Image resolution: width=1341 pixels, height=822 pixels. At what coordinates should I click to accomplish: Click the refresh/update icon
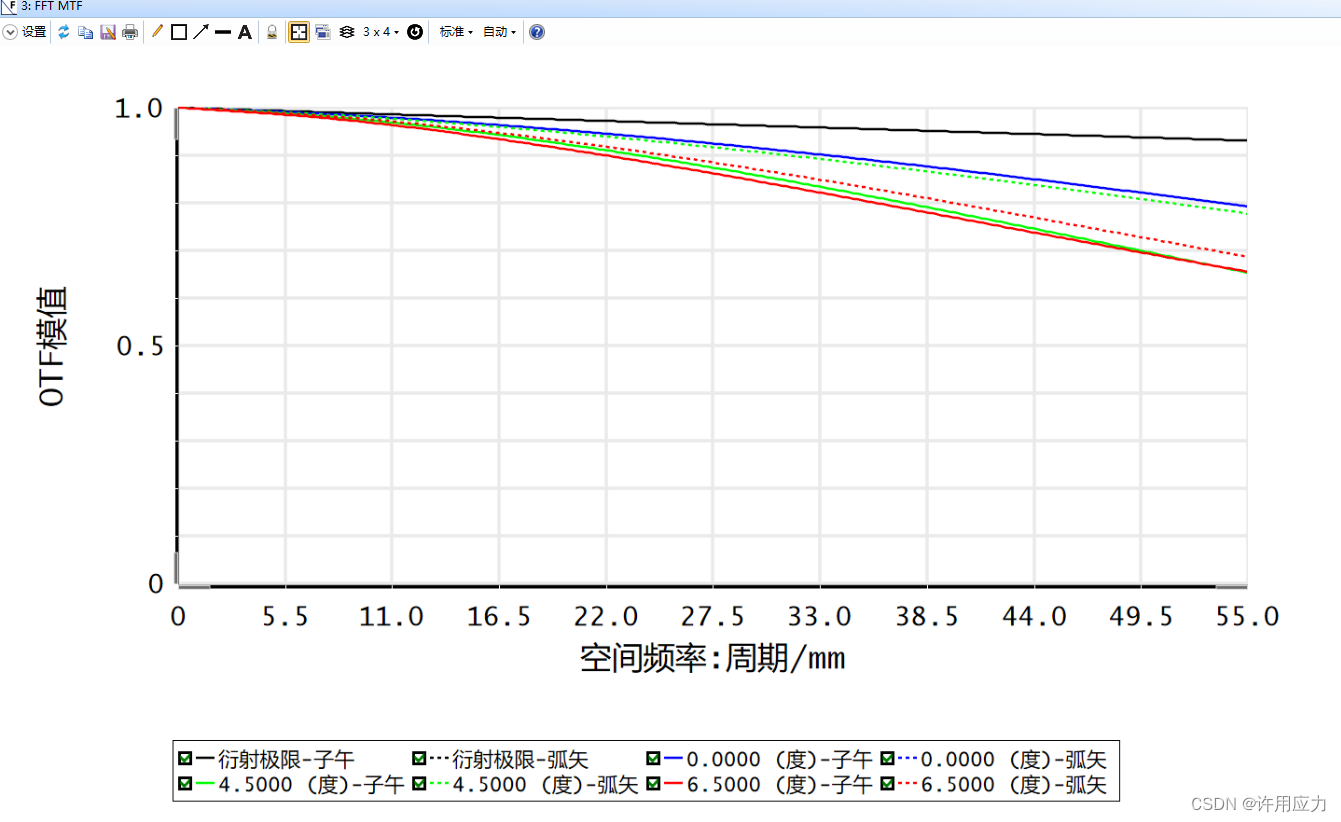point(64,32)
